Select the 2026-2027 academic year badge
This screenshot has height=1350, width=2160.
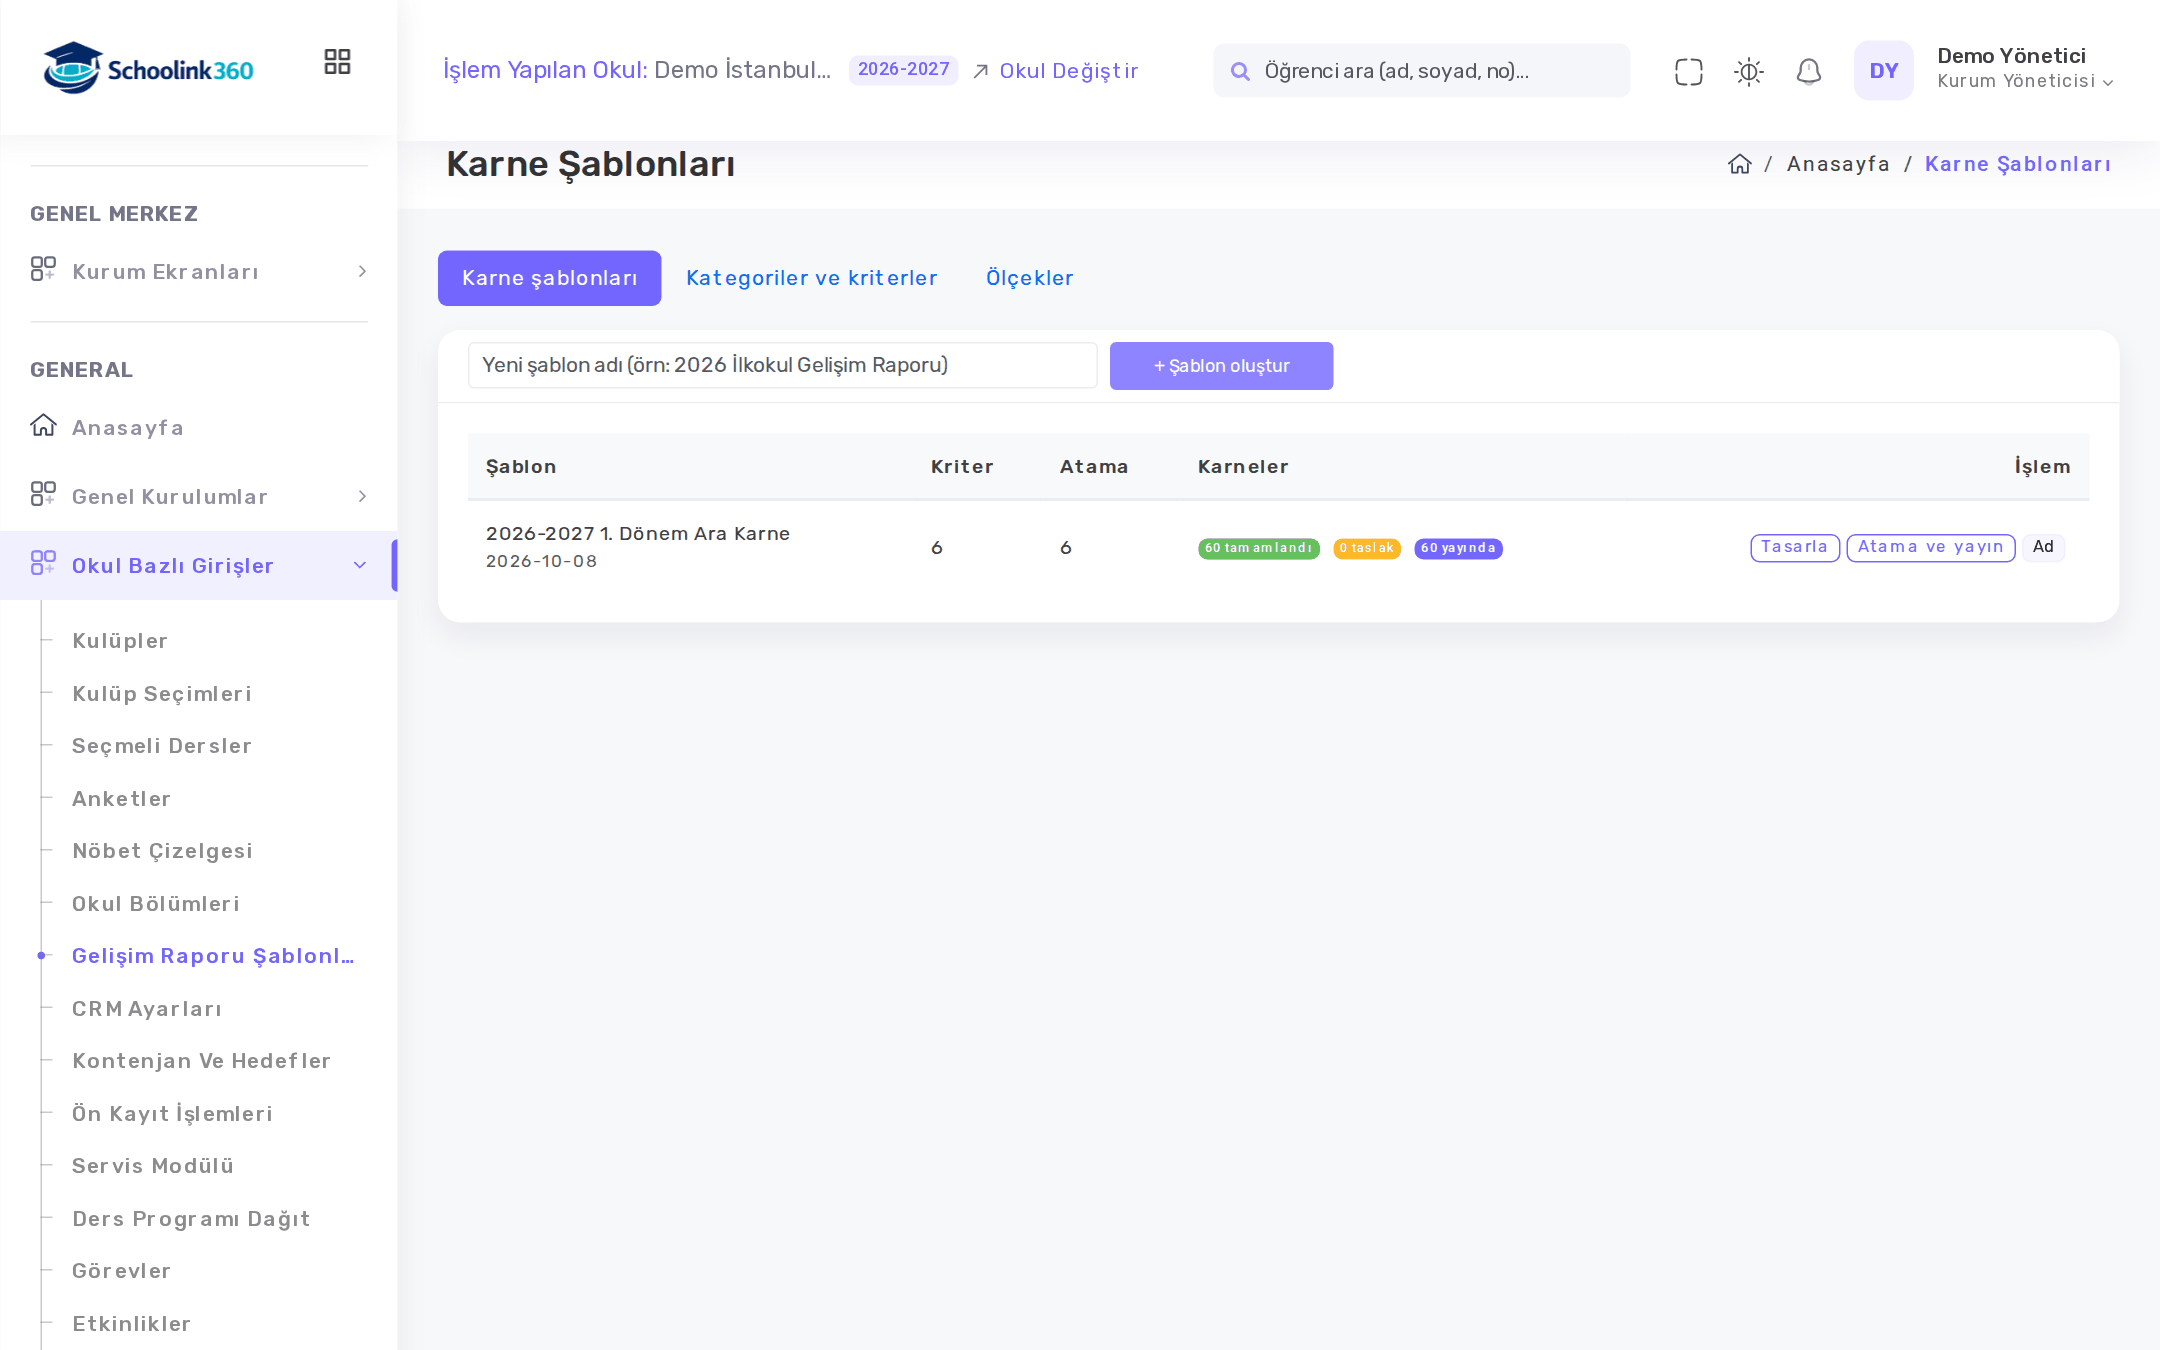pyautogui.click(x=903, y=70)
